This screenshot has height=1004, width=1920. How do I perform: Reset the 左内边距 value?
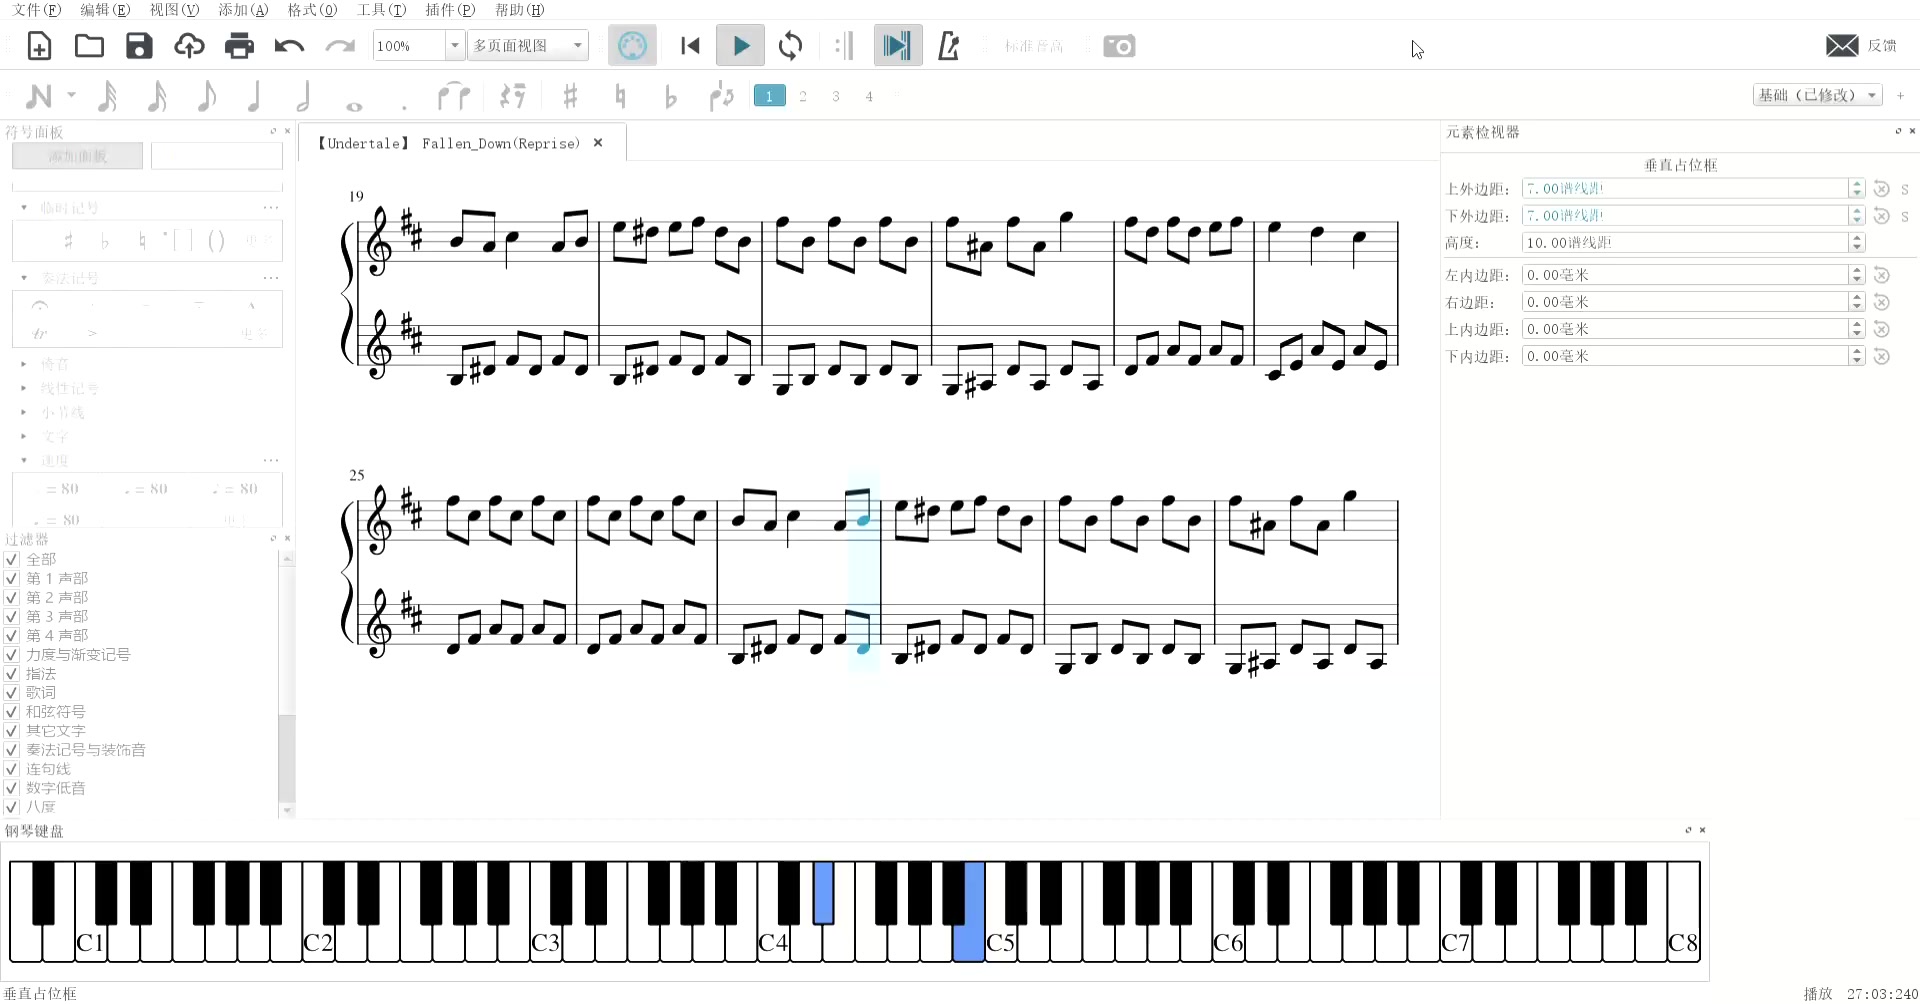(x=1881, y=275)
